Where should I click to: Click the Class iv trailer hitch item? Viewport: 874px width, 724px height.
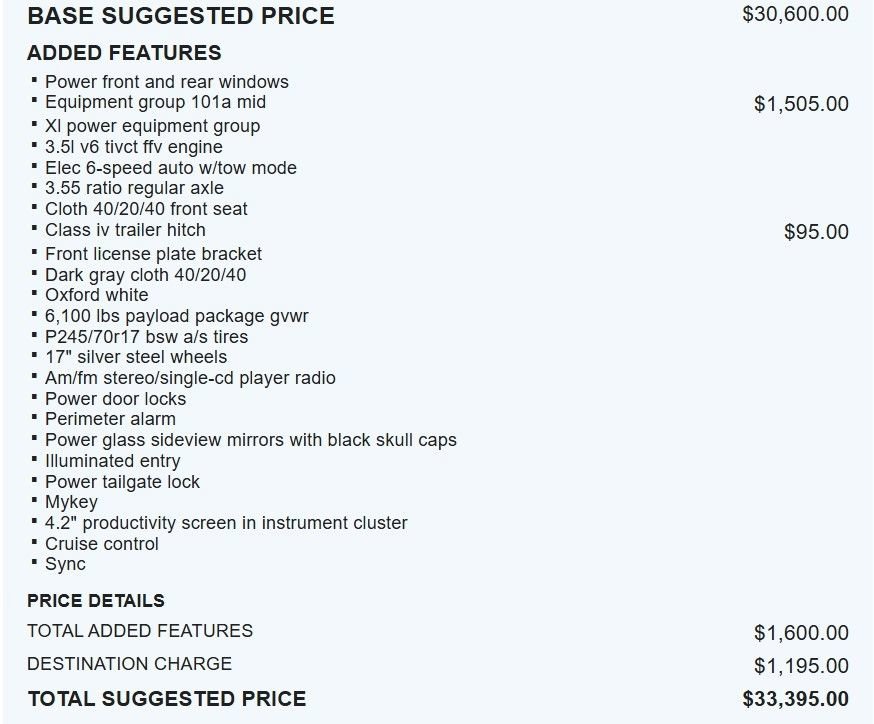[125, 230]
